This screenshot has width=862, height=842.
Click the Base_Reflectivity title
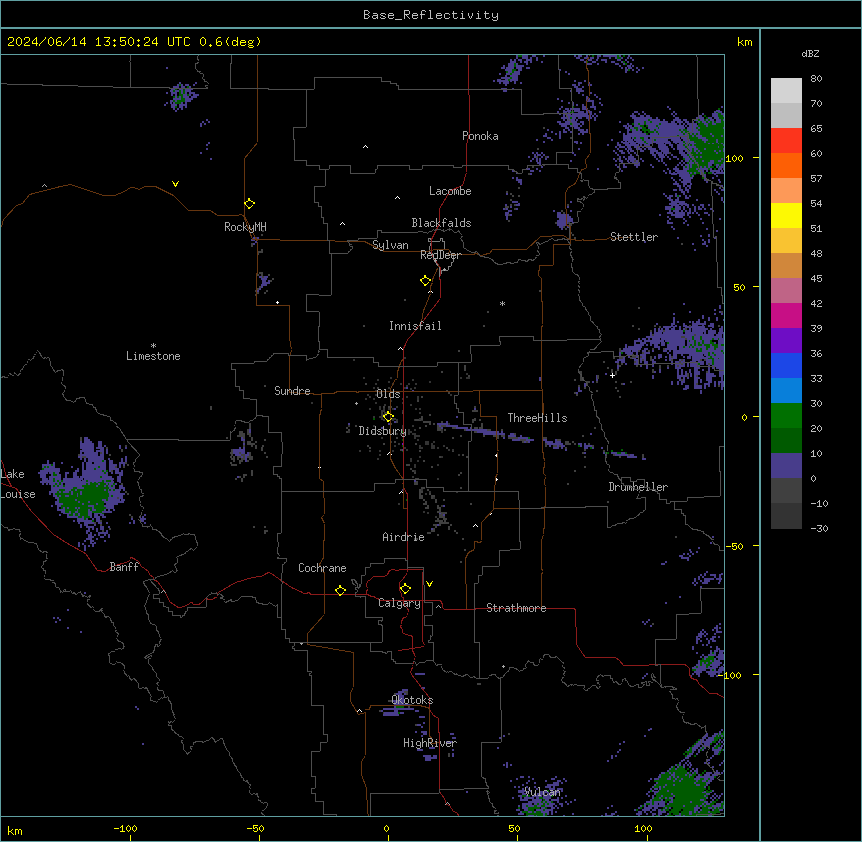point(431,15)
